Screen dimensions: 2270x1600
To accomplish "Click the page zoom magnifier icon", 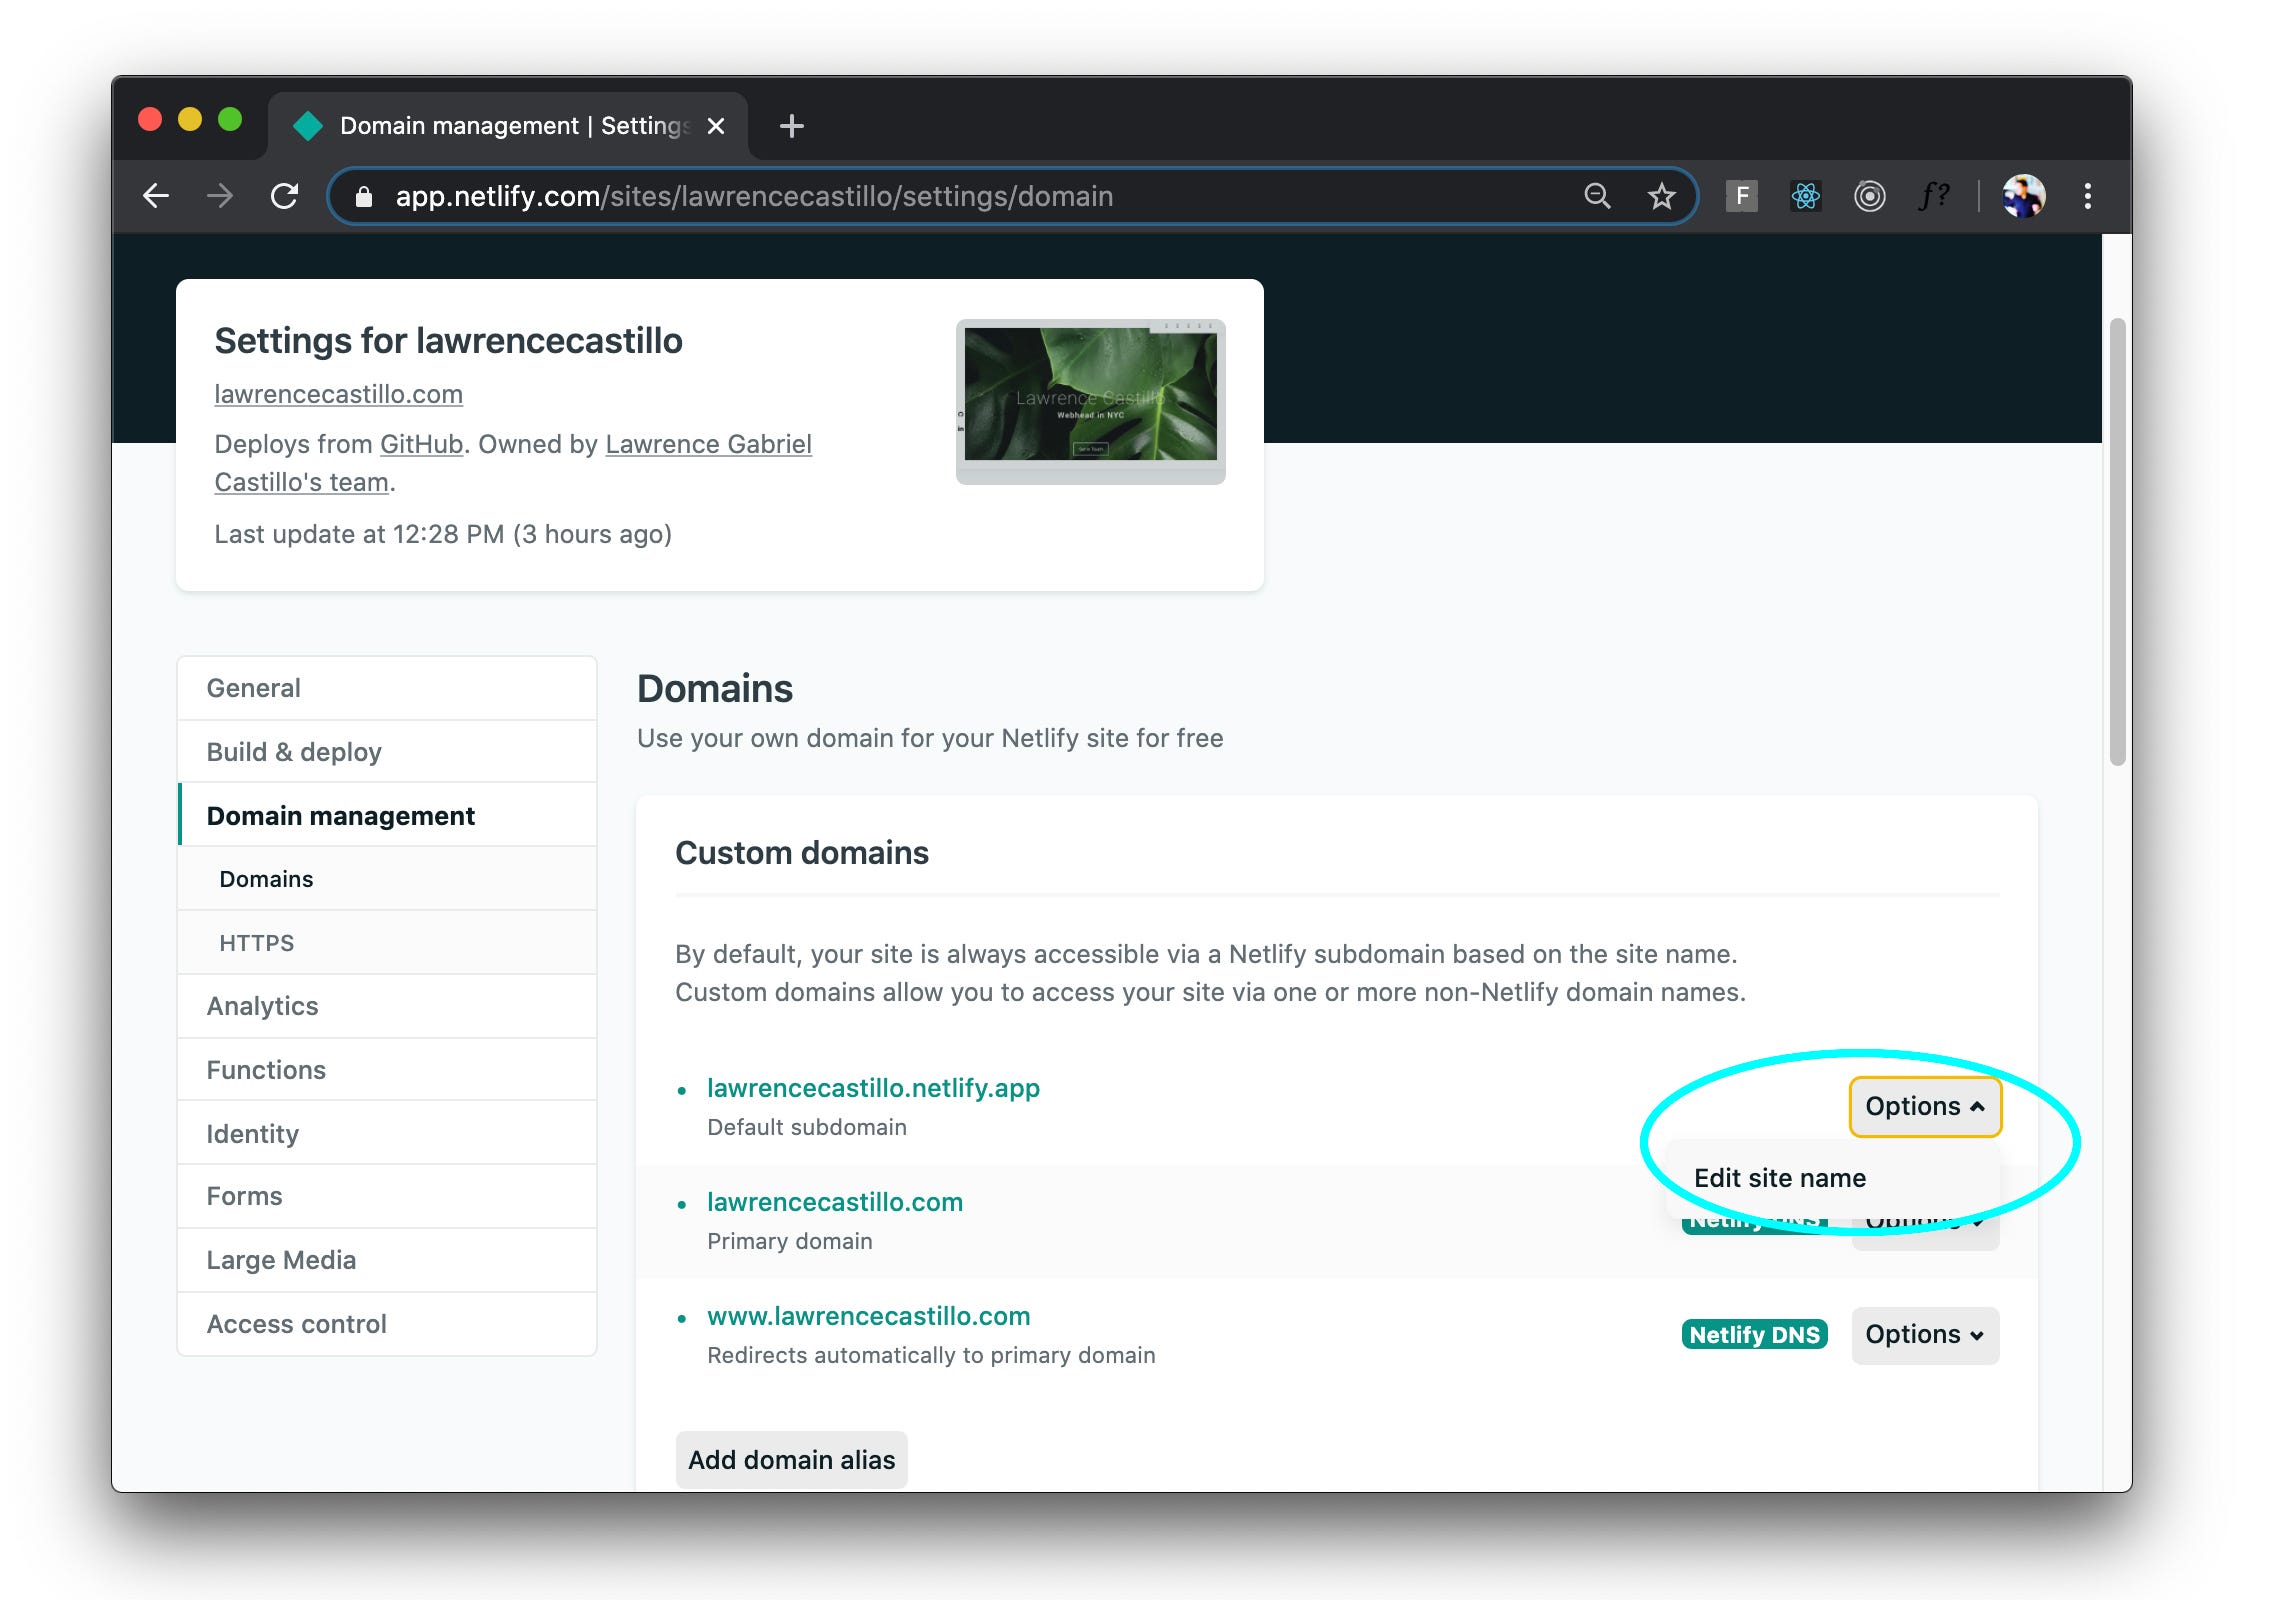I will tap(1598, 196).
